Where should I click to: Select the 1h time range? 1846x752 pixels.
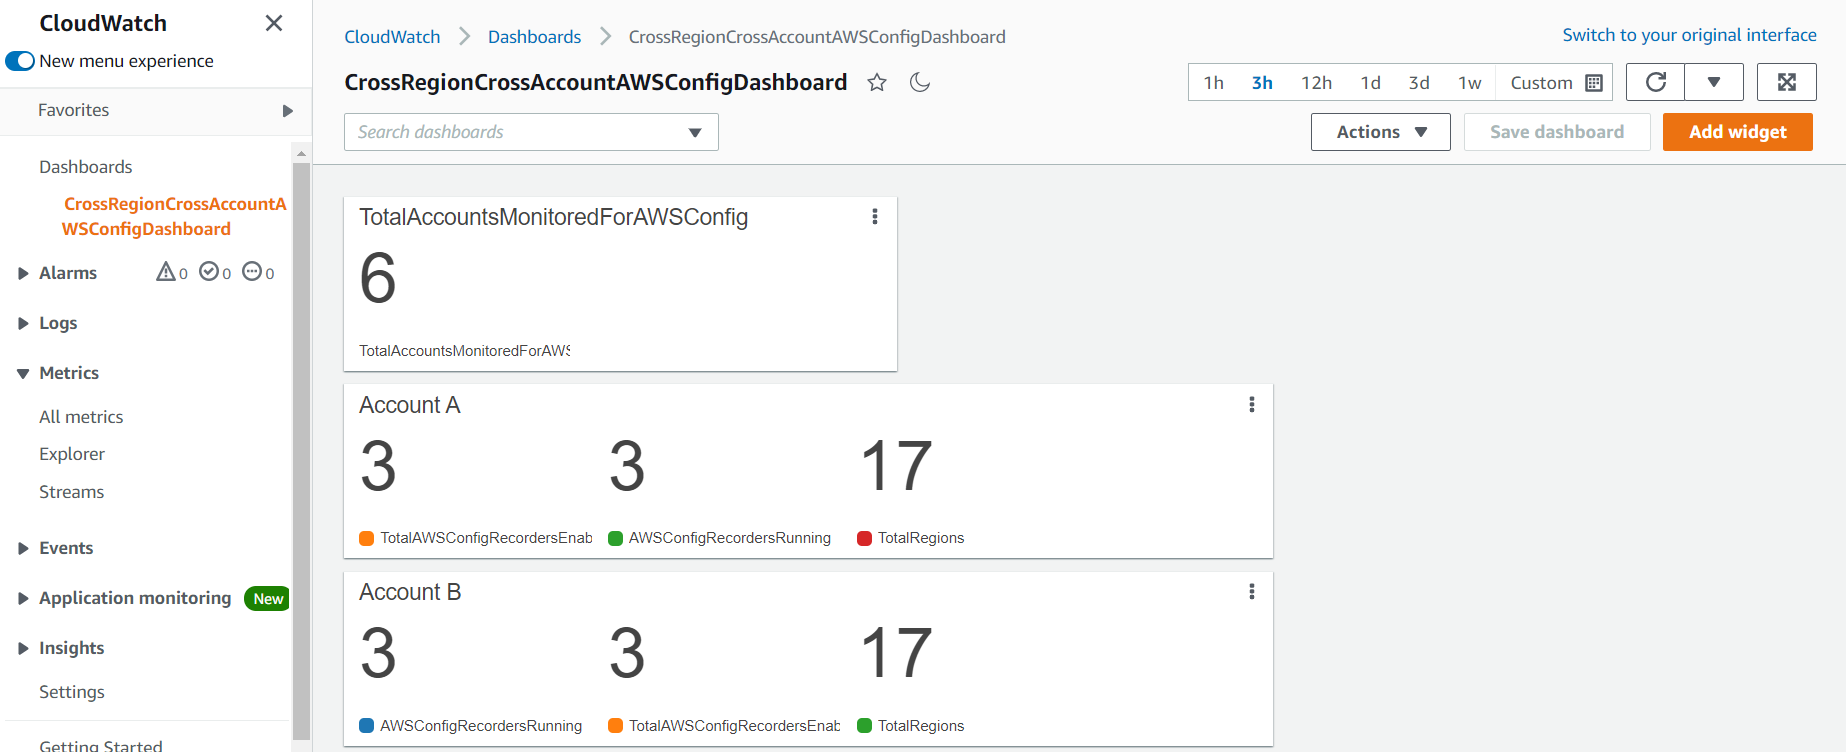[1213, 83]
